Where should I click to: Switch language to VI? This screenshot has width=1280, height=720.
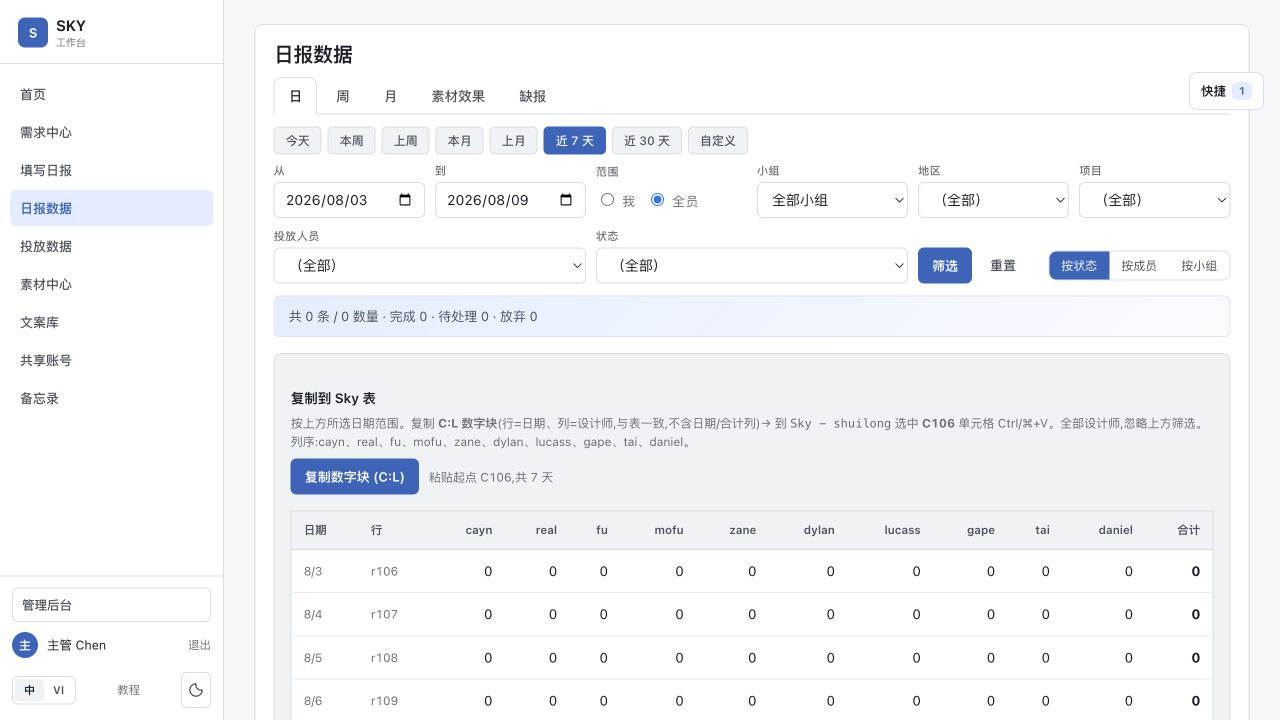pyautogui.click(x=58, y=690)
